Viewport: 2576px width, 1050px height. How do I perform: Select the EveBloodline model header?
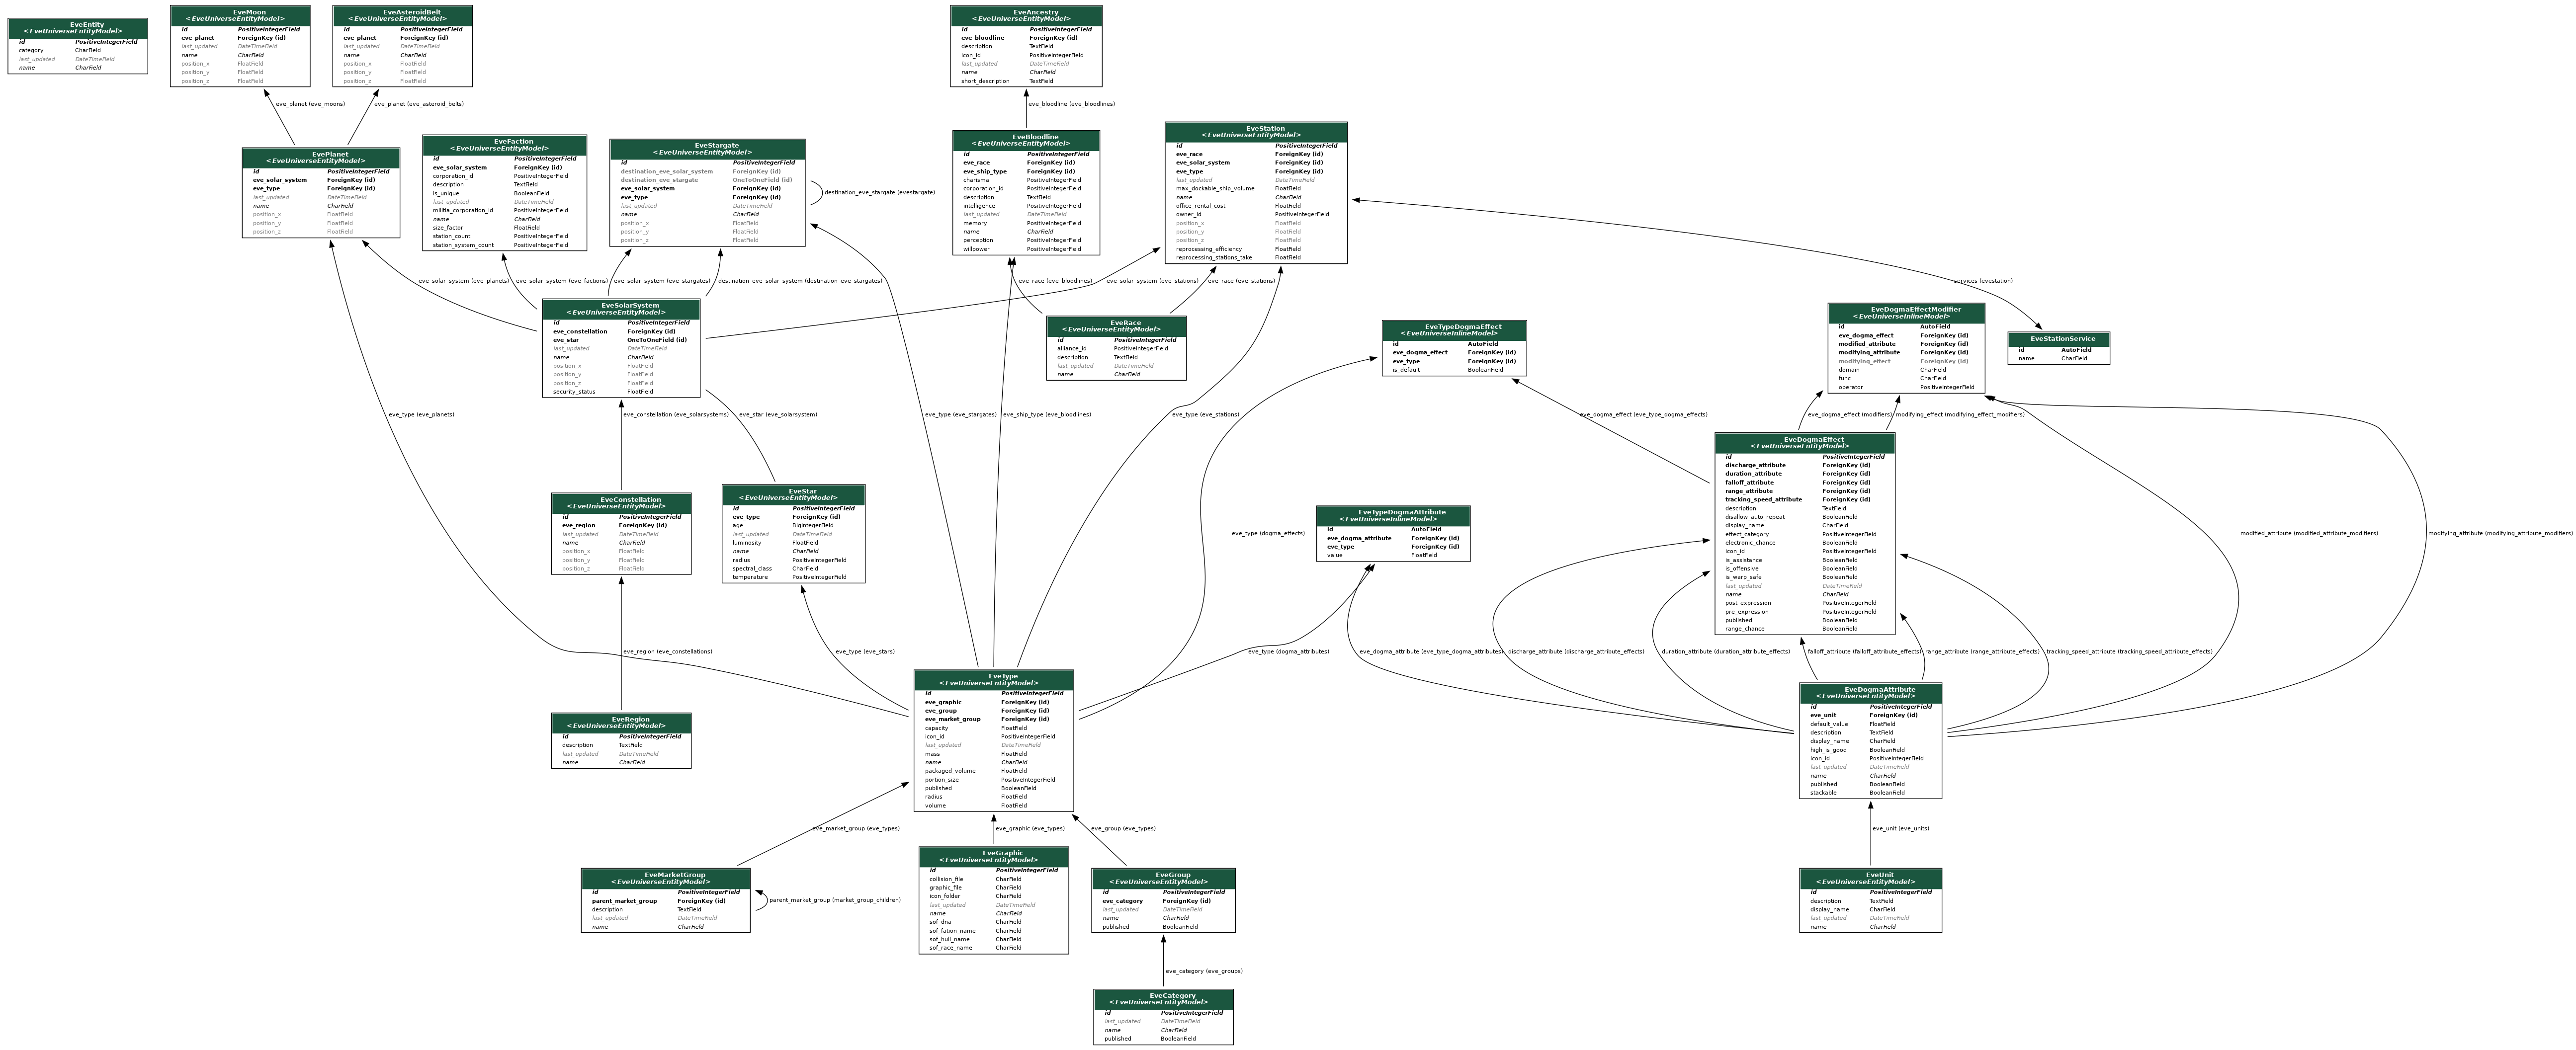[1026, 140]
